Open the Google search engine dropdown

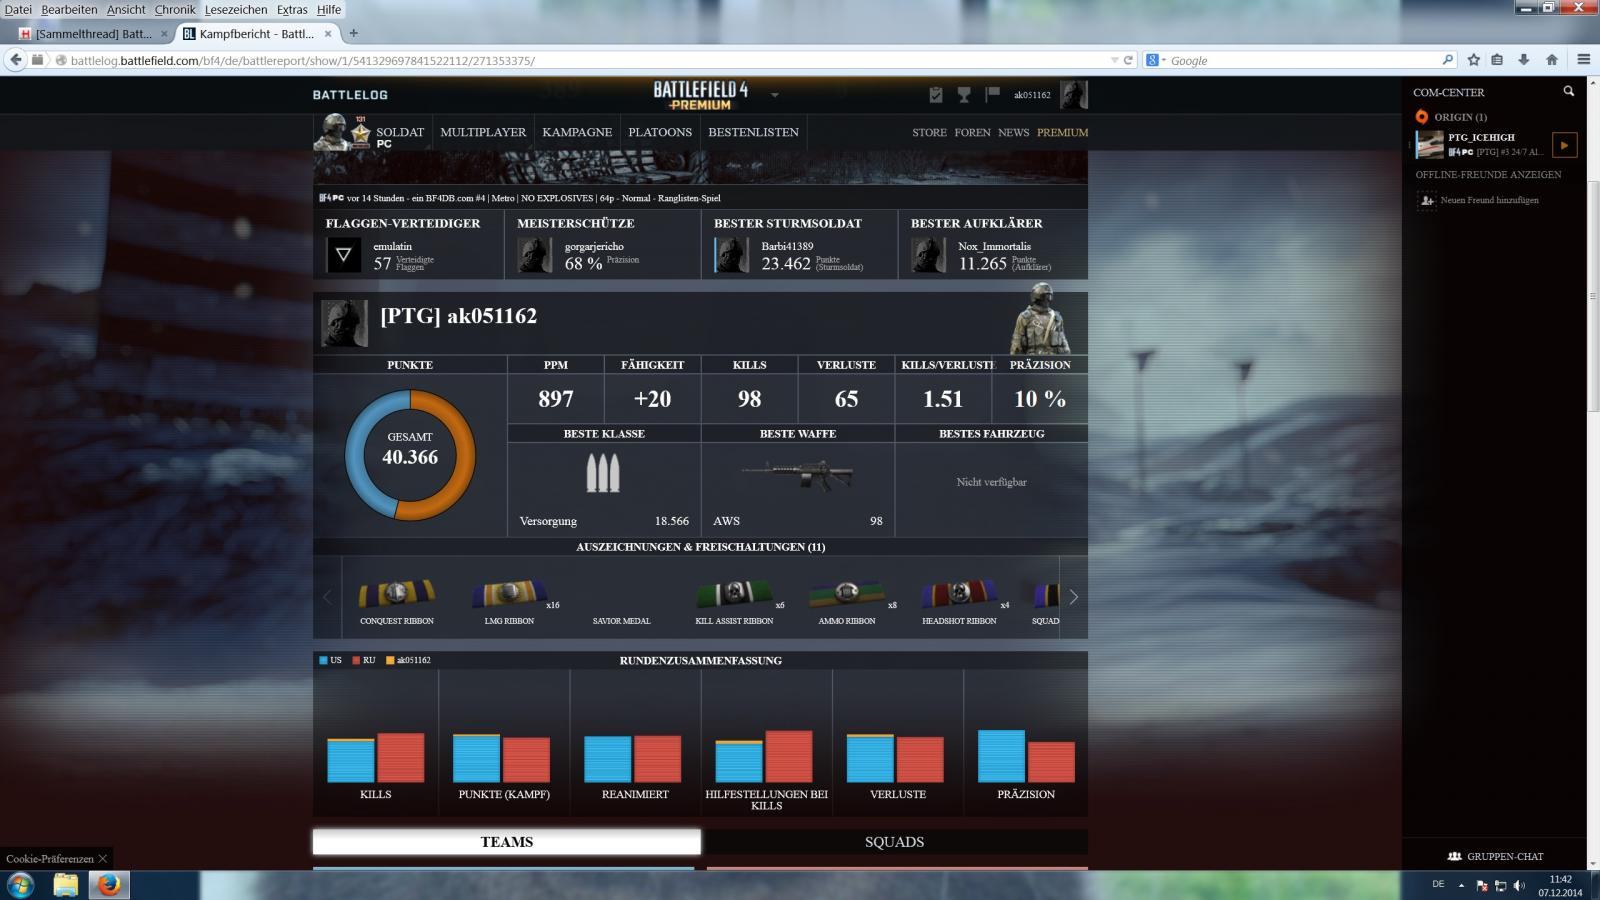(x=1155, y=60)
